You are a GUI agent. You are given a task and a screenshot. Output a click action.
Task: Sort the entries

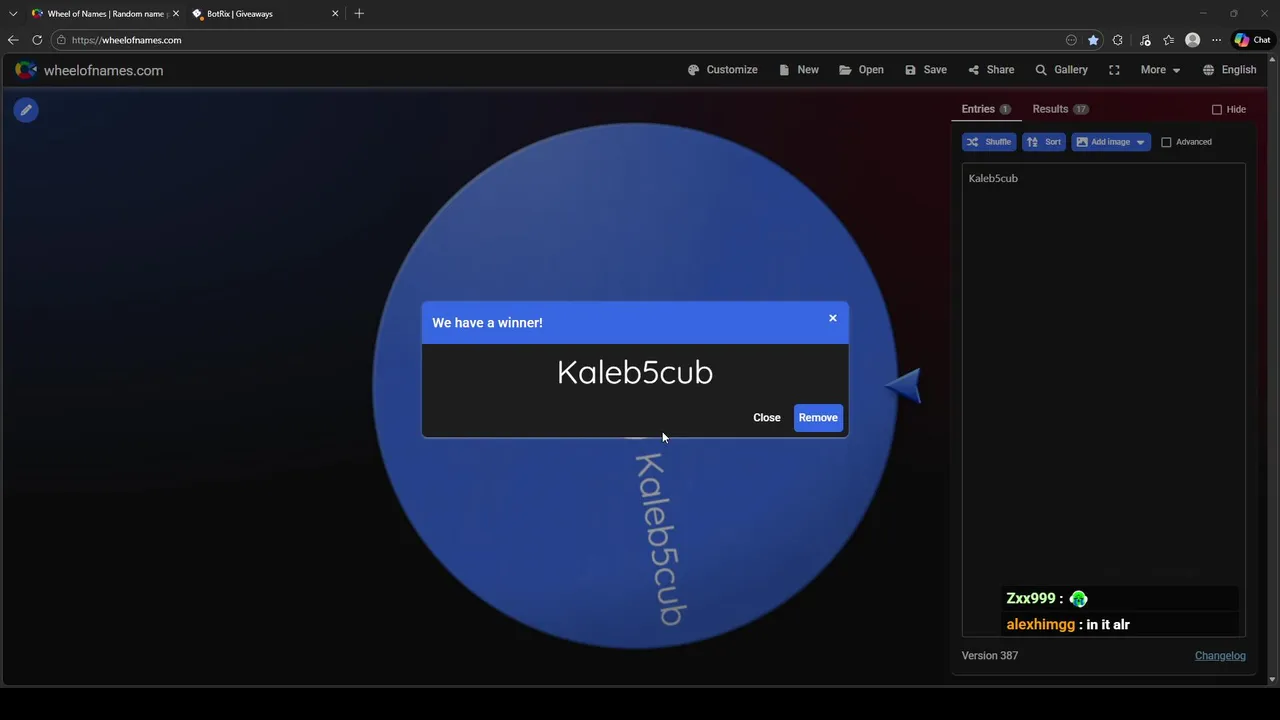[x=1044, y=142]
